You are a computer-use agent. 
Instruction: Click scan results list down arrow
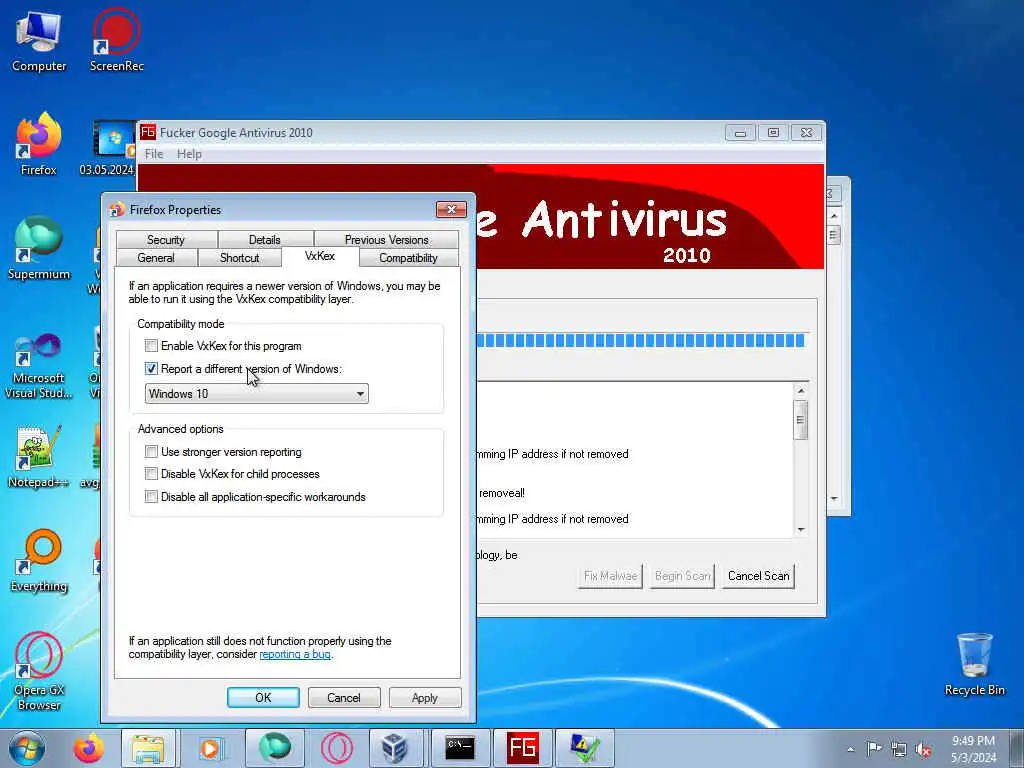coord(801,530)
